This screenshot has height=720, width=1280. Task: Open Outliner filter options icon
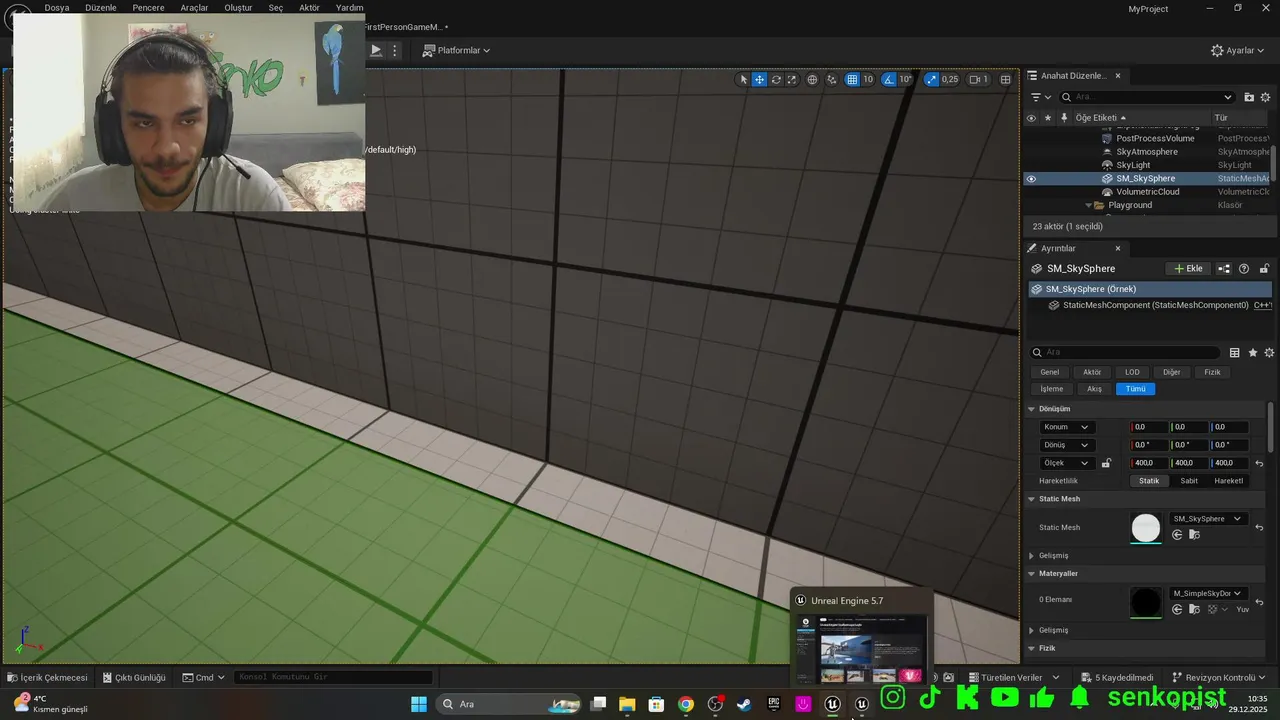1040,97
